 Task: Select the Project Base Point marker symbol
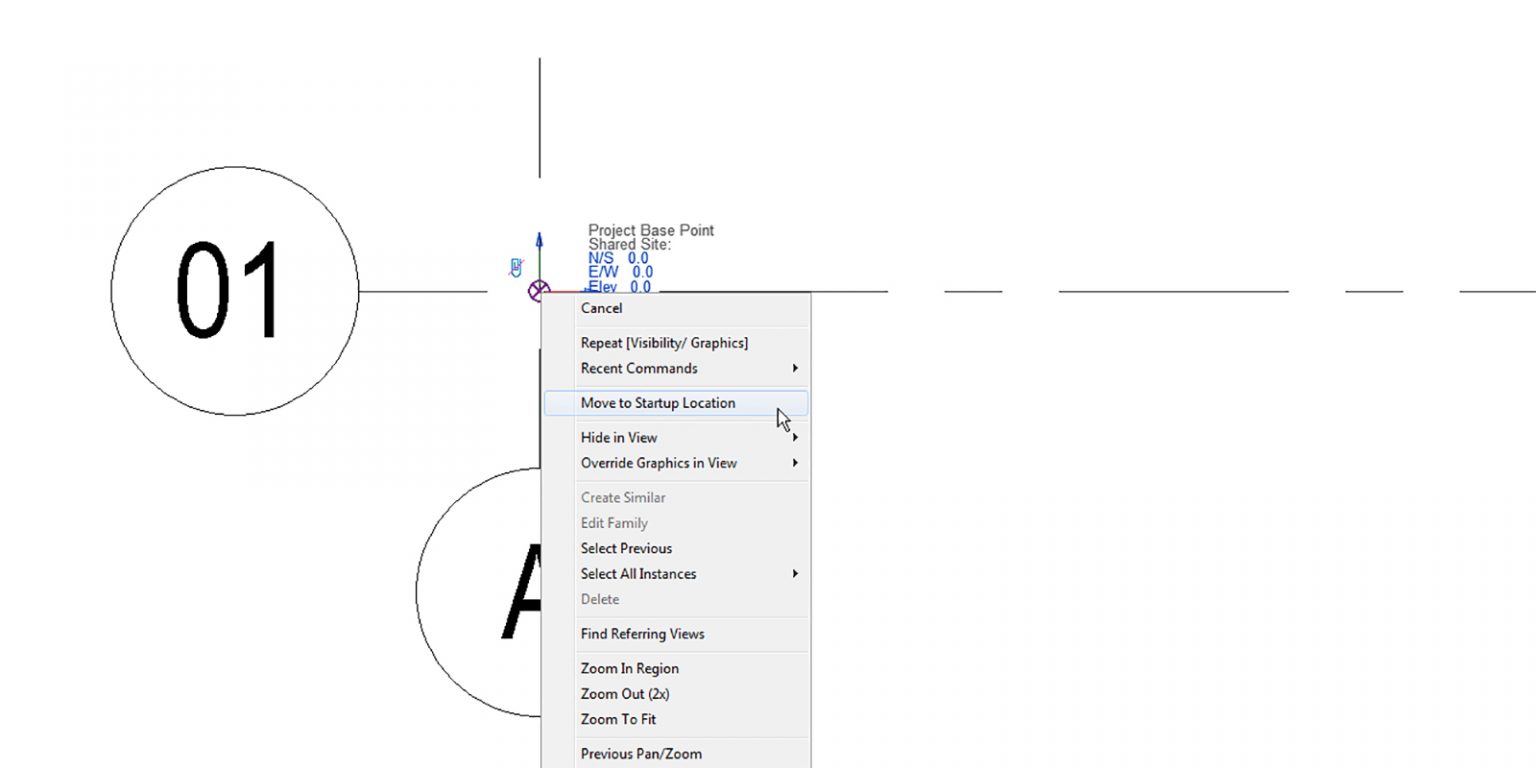point(539,290)
